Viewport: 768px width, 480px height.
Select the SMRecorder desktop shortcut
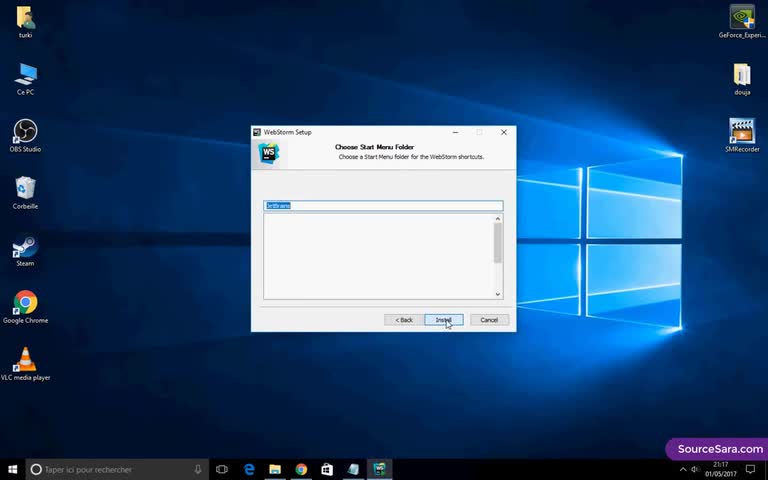tap(742, 136)
